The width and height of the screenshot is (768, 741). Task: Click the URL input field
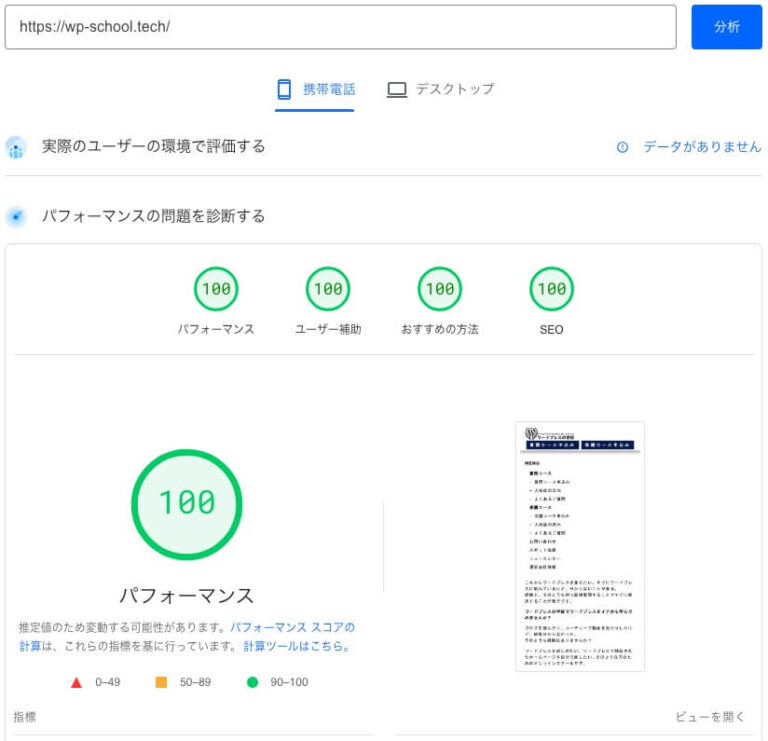[340, 27]
